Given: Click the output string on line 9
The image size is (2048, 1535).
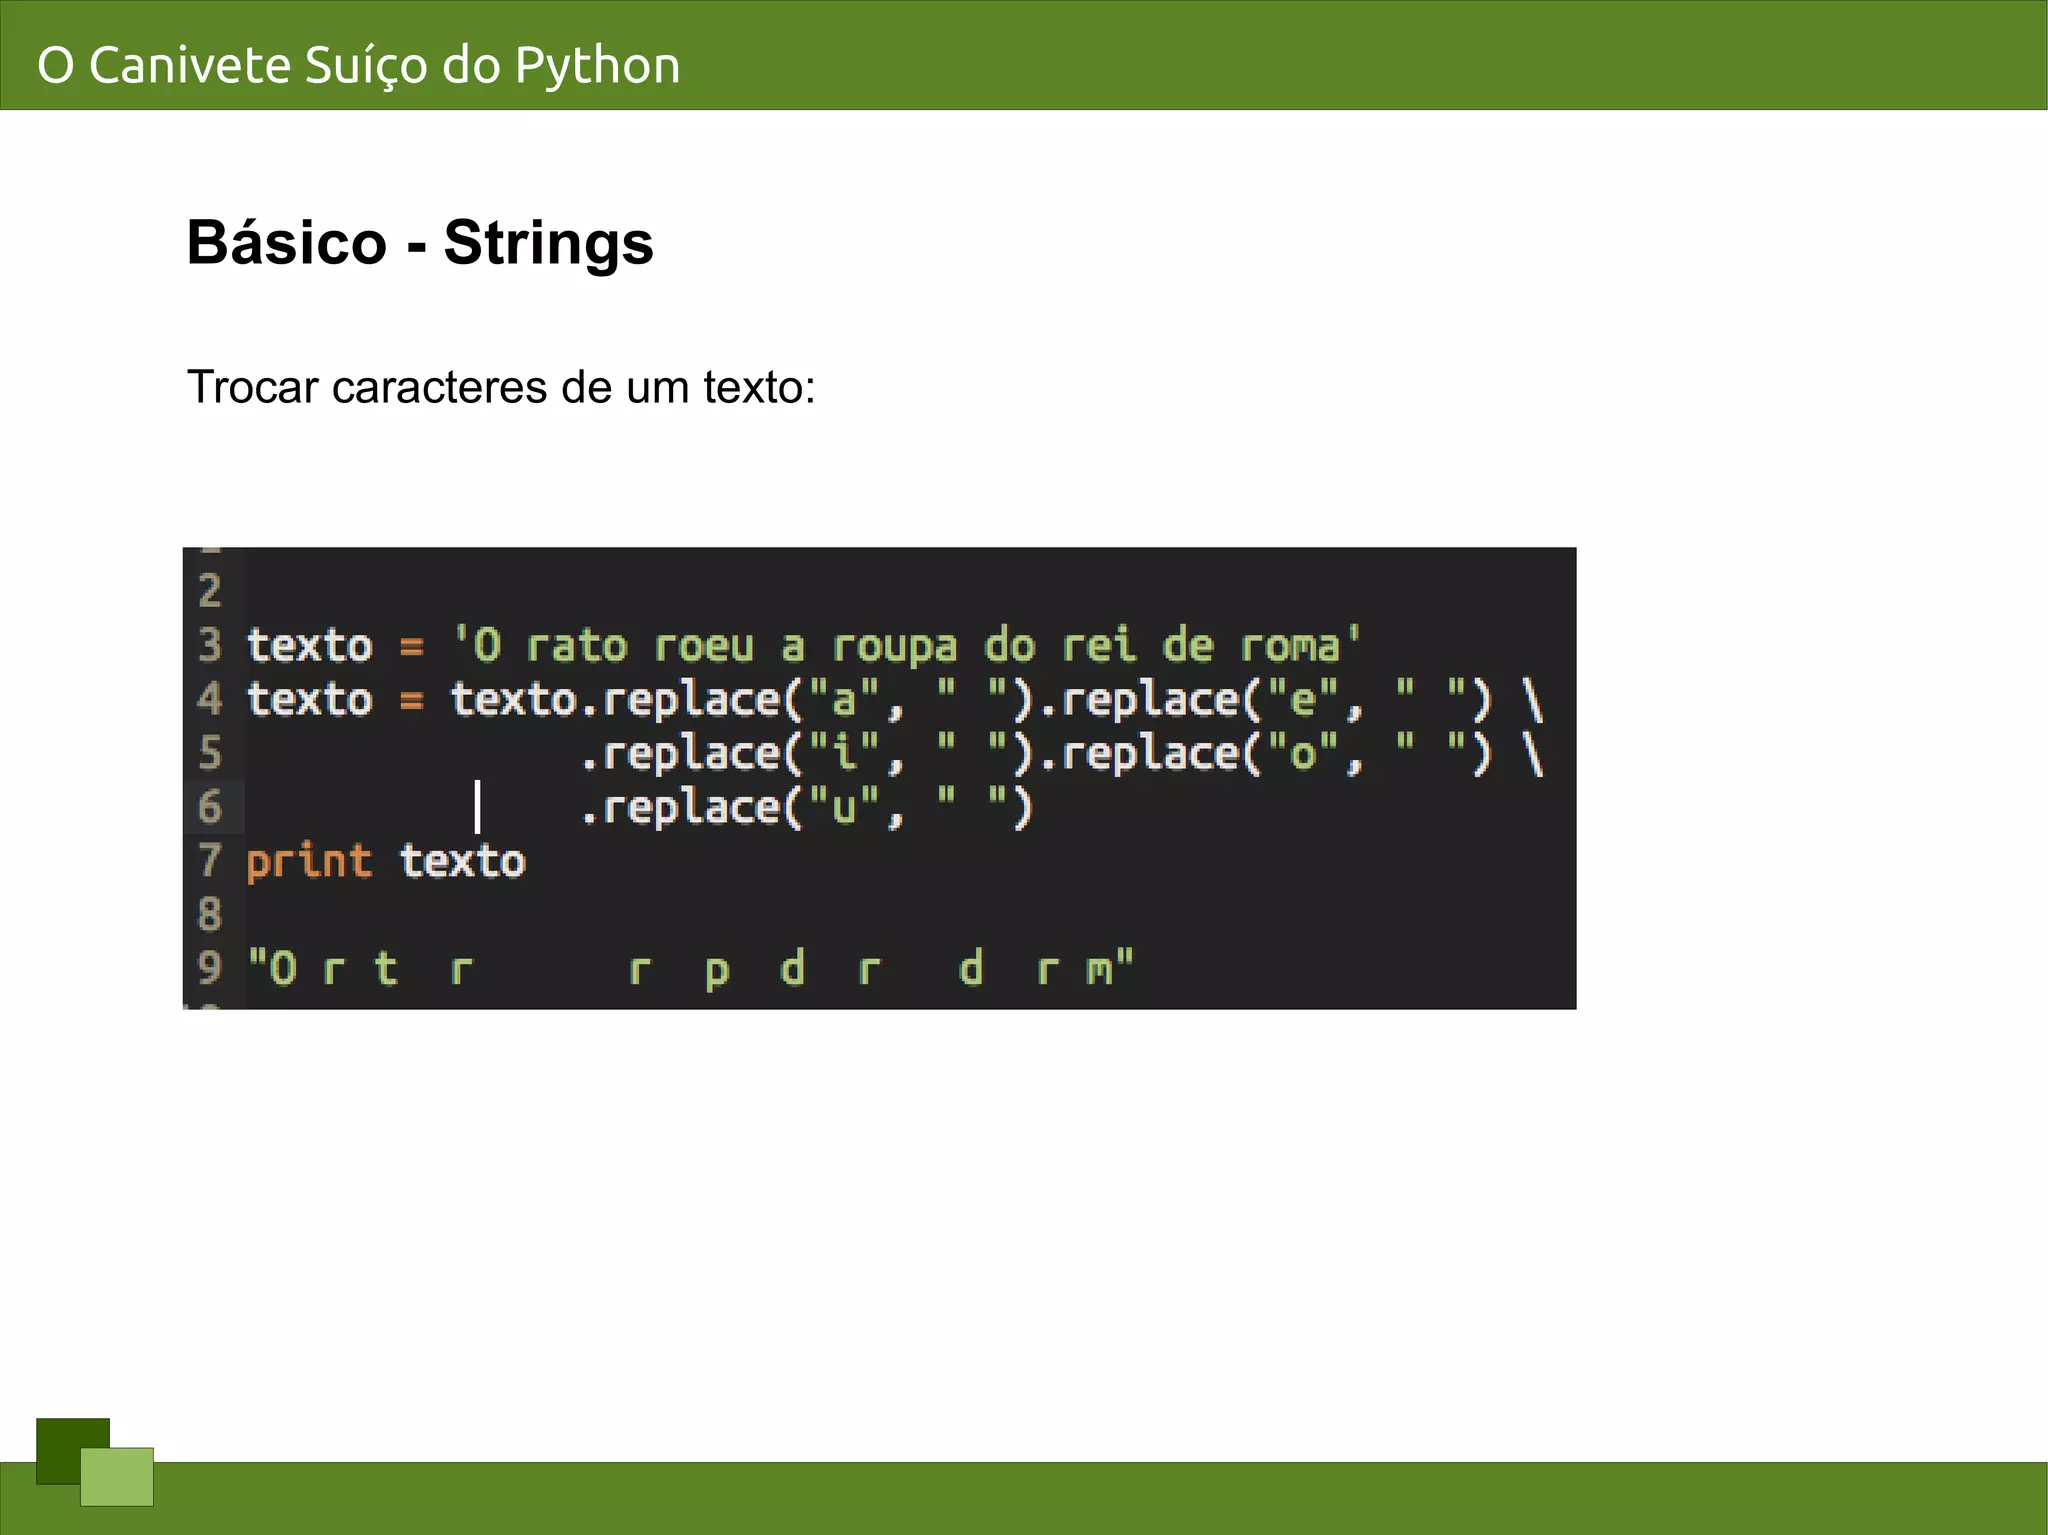Looking at the screenshot, I should 691,969.
